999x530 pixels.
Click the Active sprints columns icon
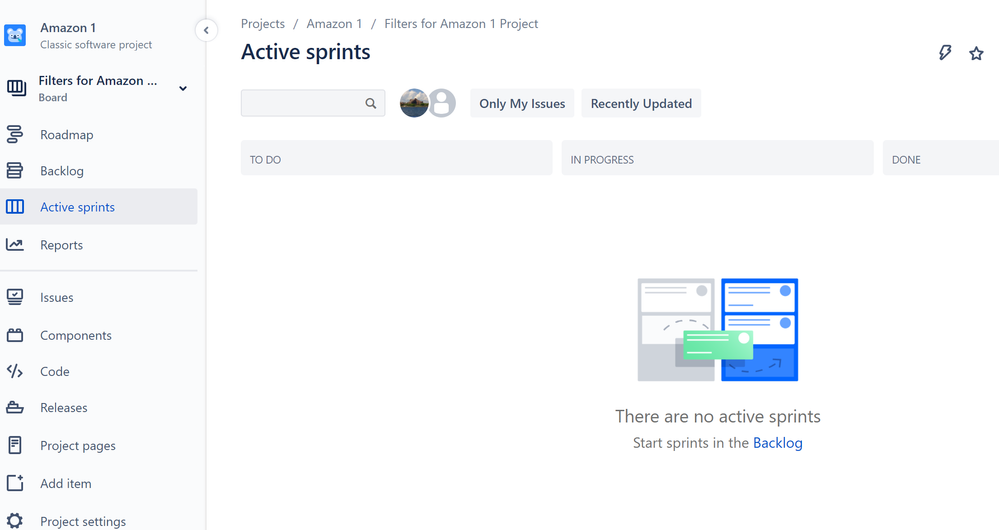(15, 206)
